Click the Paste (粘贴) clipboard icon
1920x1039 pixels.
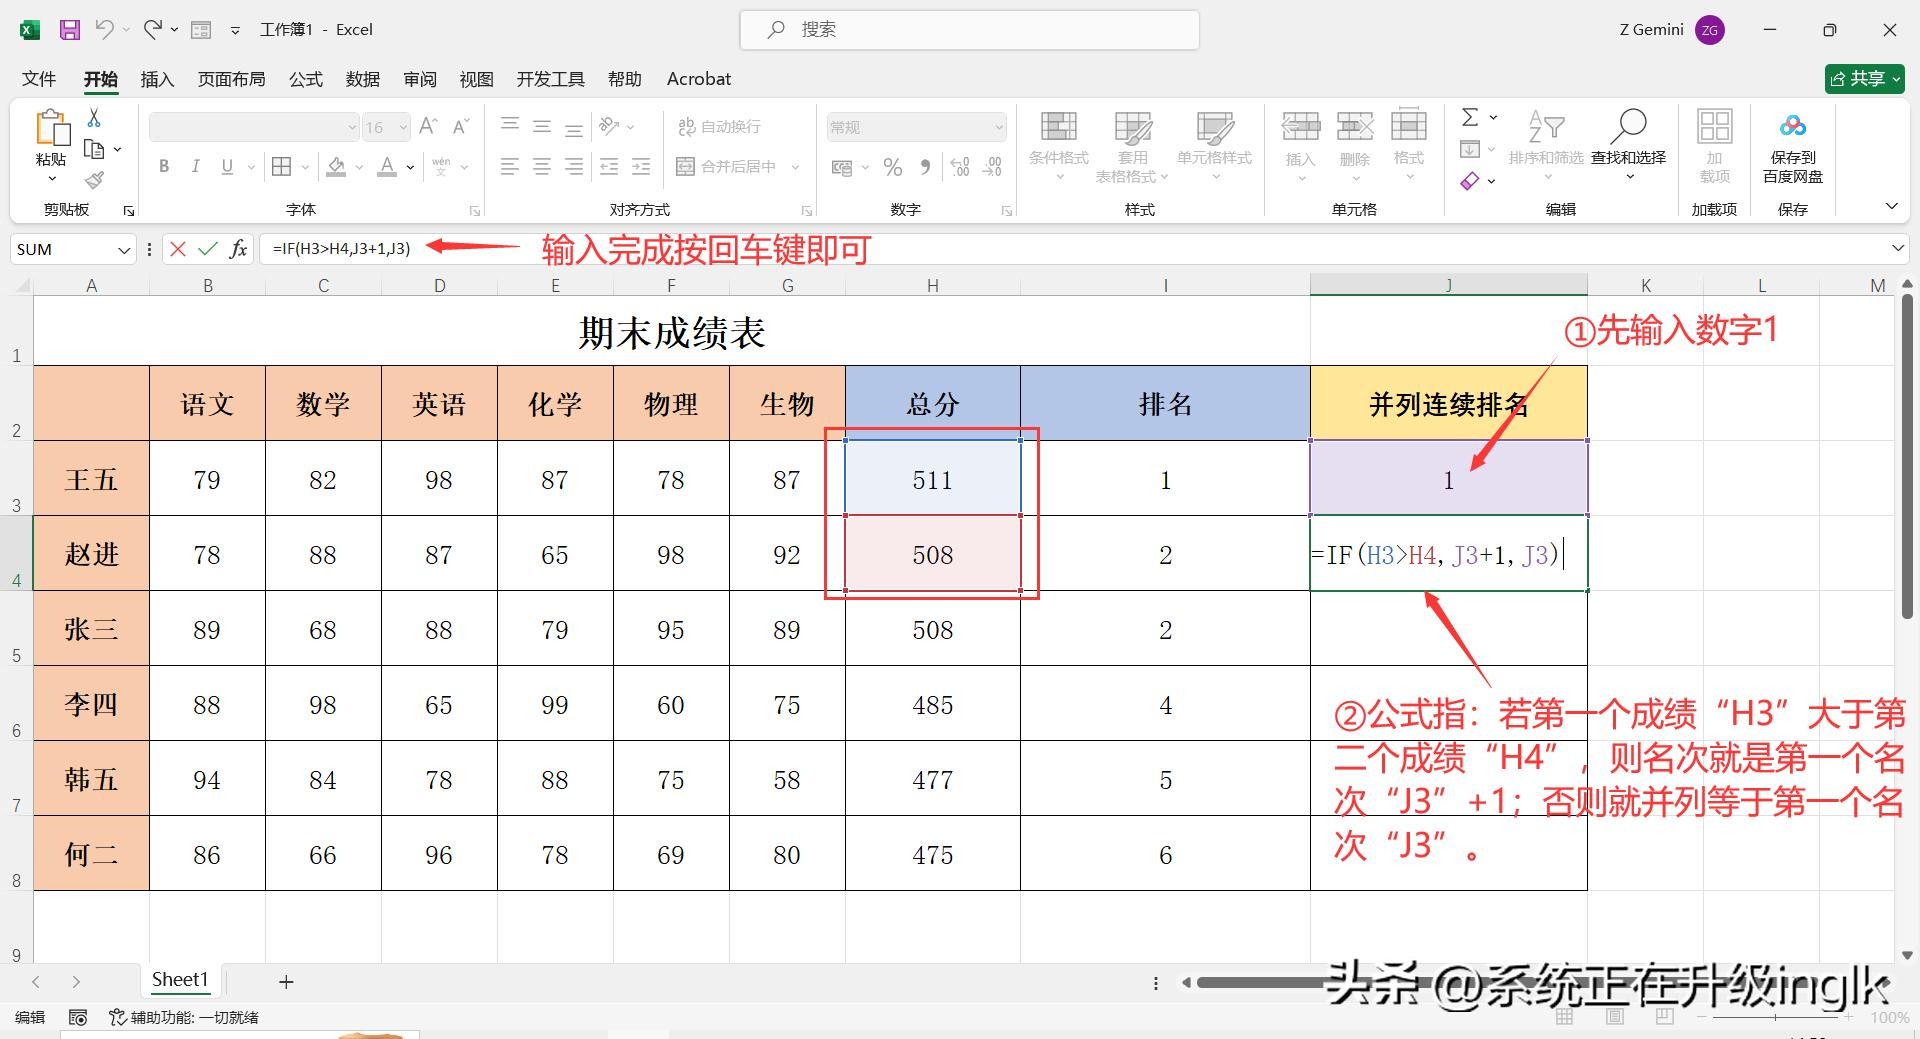(x=52, y=130)
